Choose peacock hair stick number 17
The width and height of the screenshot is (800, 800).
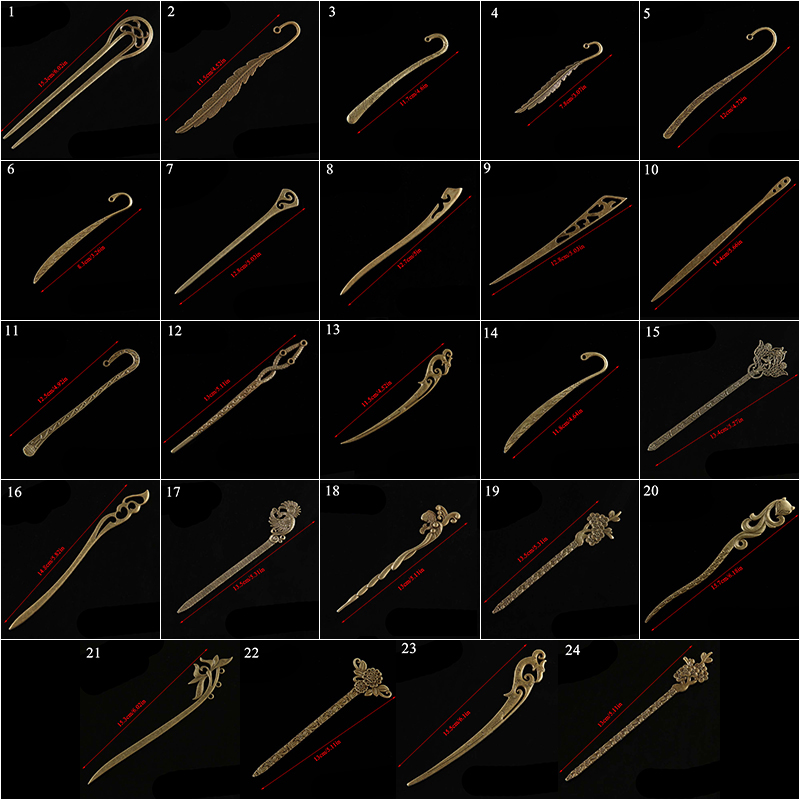[240, 559]
